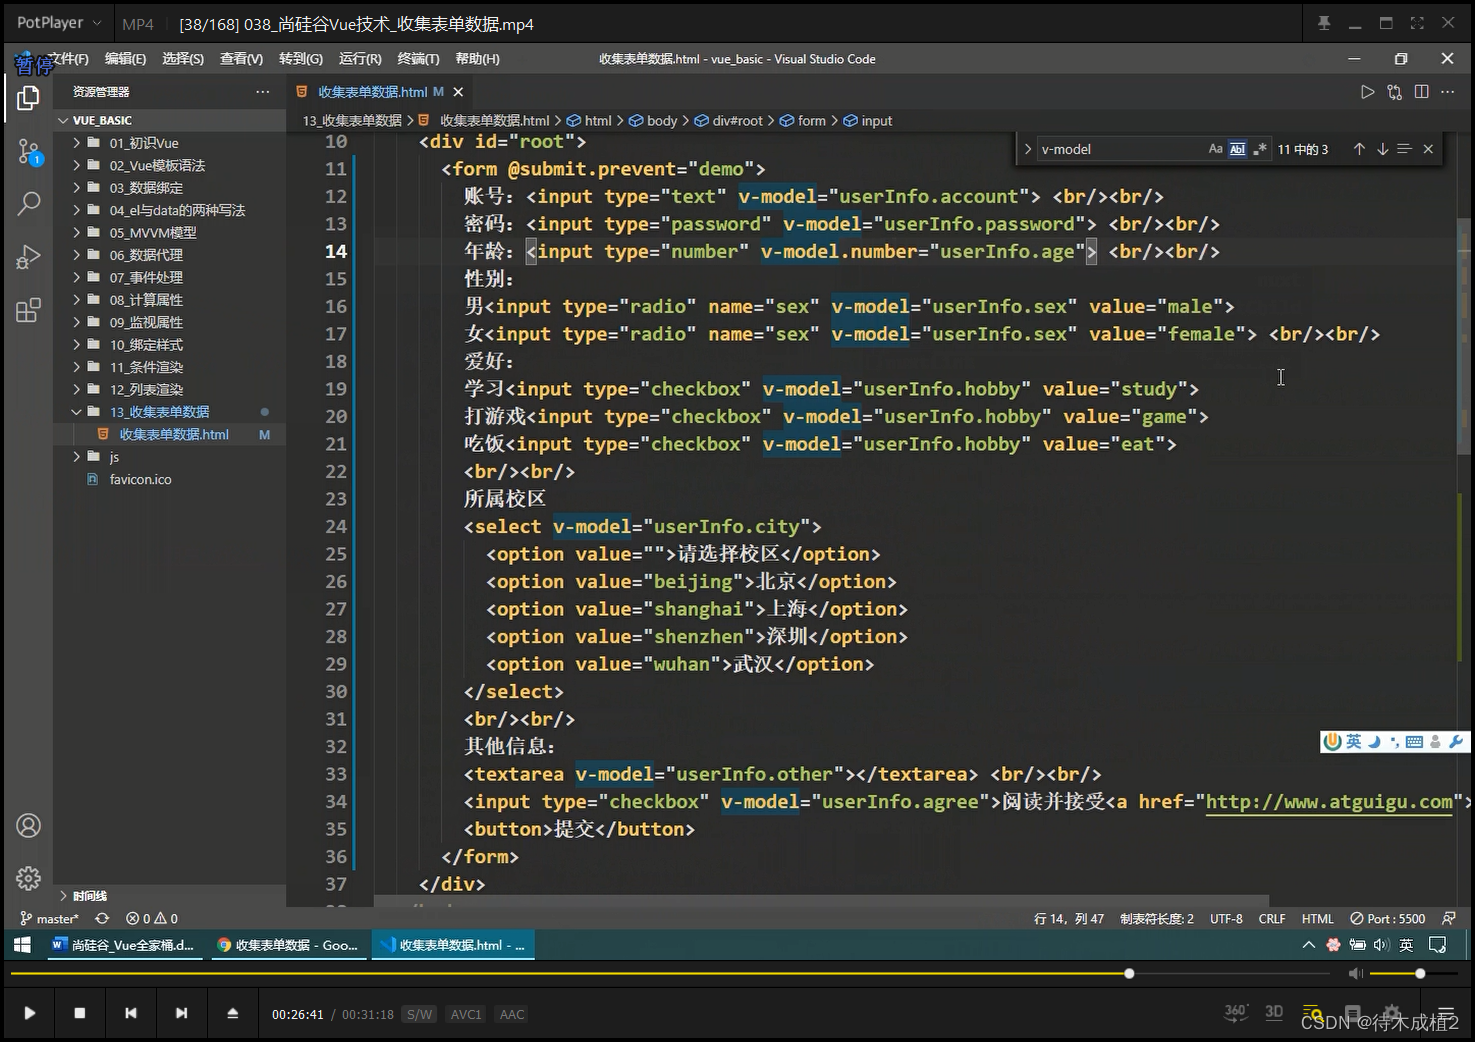Open the Run and Debug view icon
The image size is (1475, 1042).
click(x=28, y=257)
